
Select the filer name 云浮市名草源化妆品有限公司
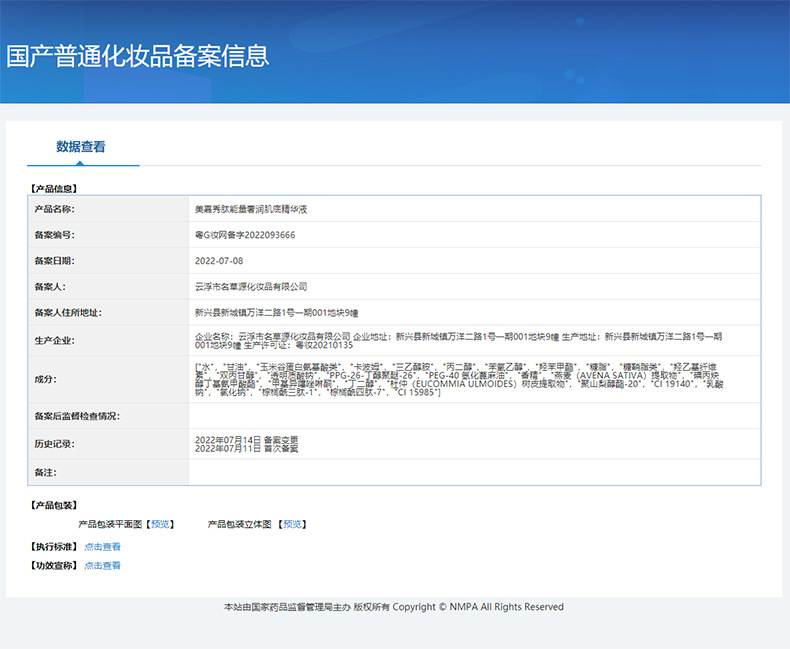pos(251,287)
